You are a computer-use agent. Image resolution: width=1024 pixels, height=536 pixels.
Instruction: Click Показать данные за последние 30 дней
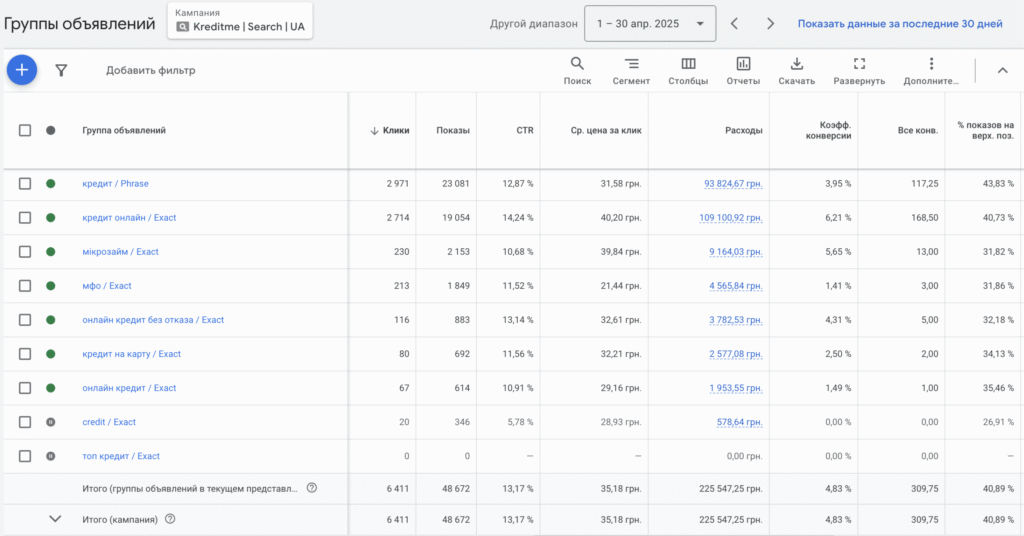click(x=899, y=23)
